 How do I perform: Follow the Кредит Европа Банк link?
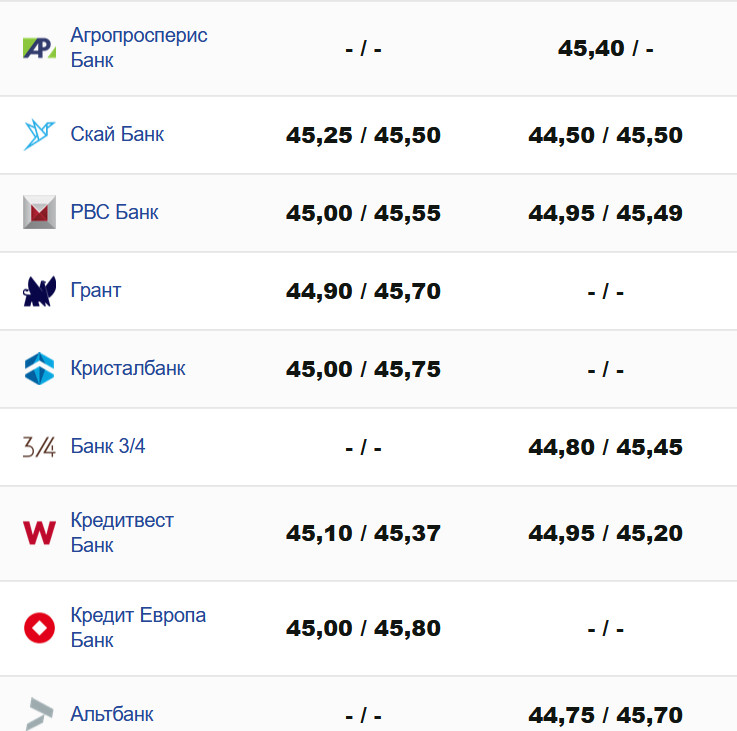[138, 628]
